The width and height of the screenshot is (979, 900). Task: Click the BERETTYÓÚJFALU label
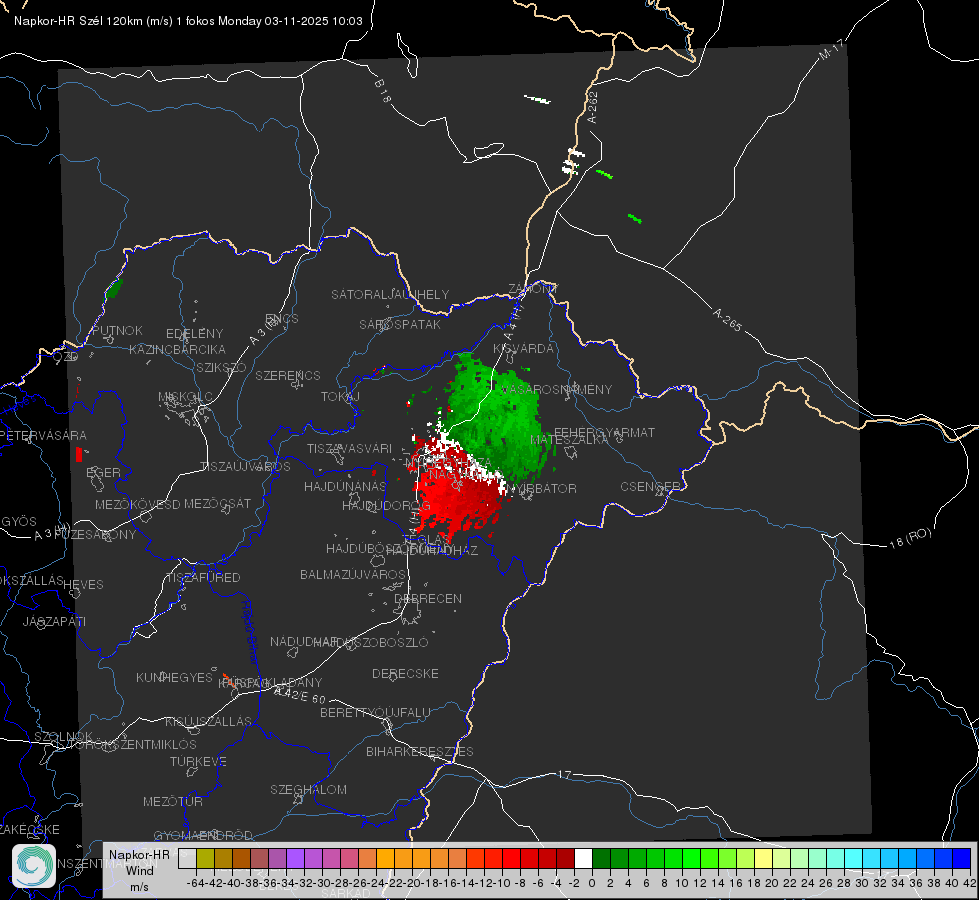(375, 712)
